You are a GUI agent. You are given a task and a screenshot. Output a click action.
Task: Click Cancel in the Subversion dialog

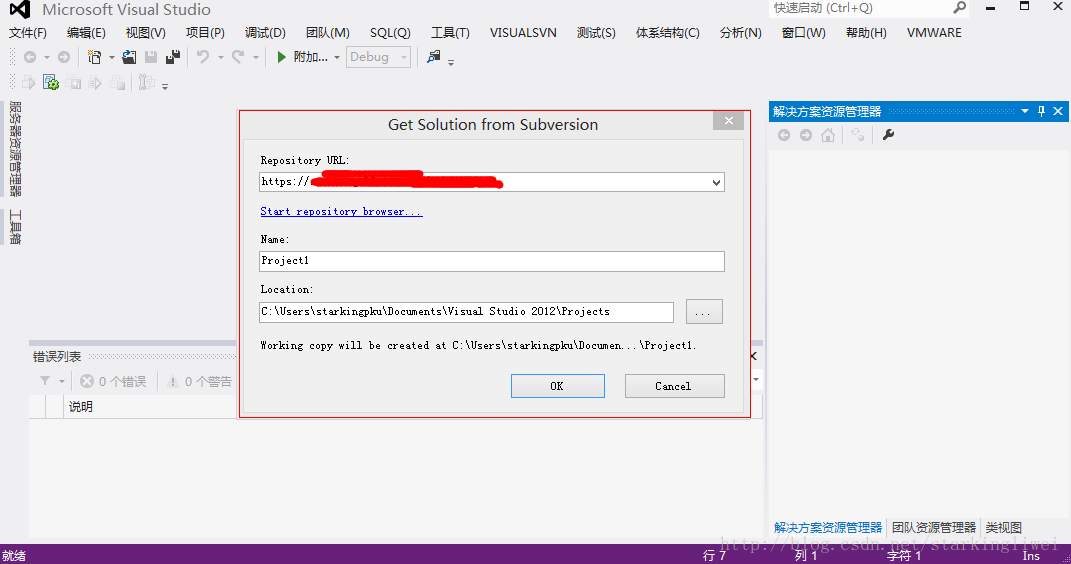(674, 386)
